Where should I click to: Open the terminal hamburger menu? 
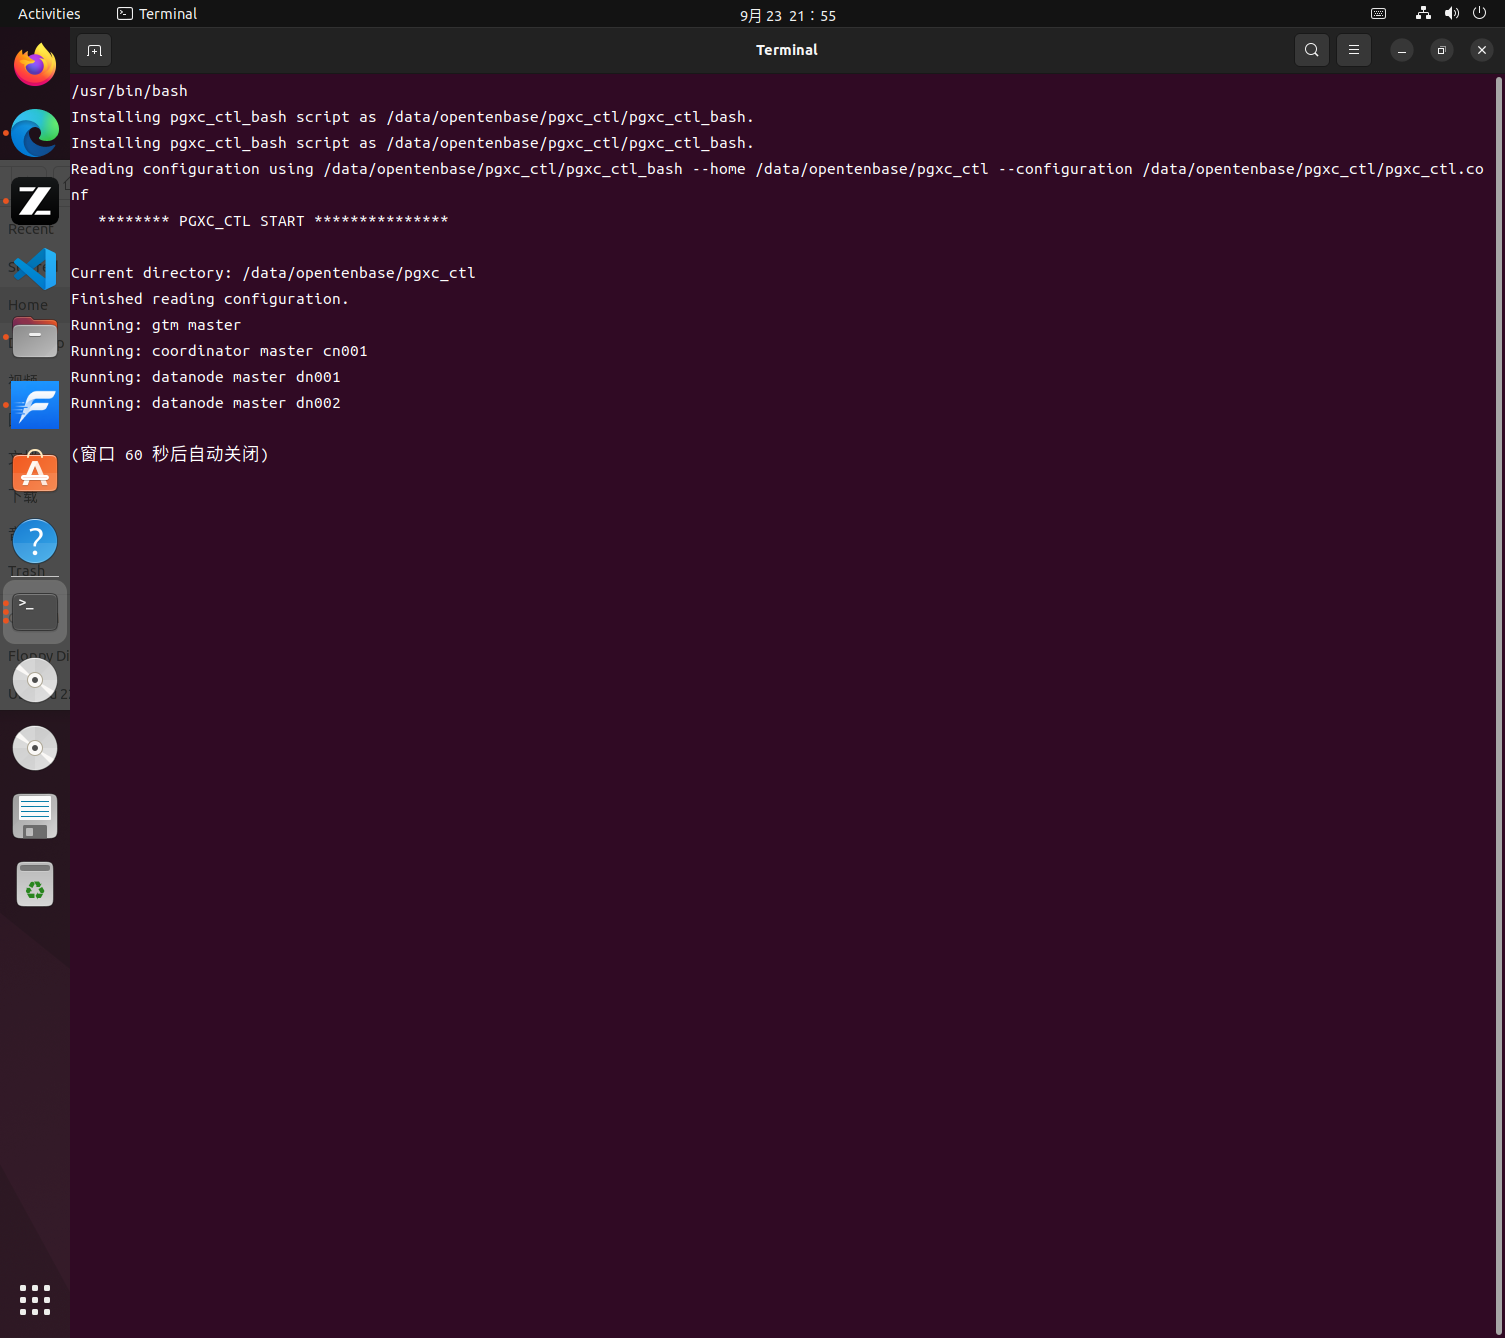[x=1354, y=50]
